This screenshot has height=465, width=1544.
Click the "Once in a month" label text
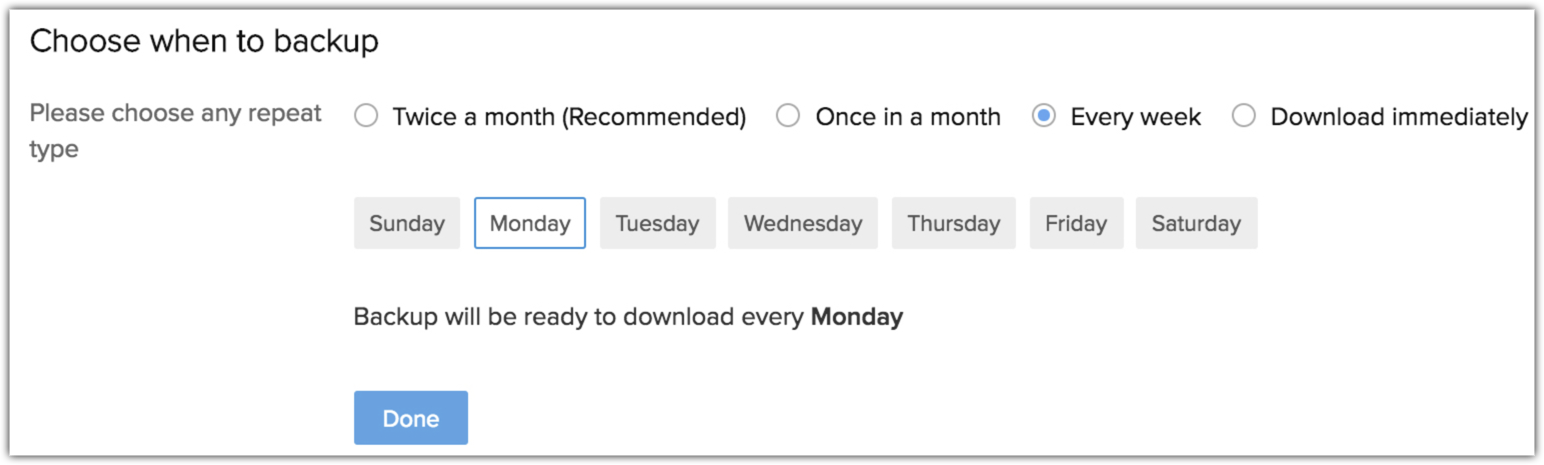coord(908,117)
